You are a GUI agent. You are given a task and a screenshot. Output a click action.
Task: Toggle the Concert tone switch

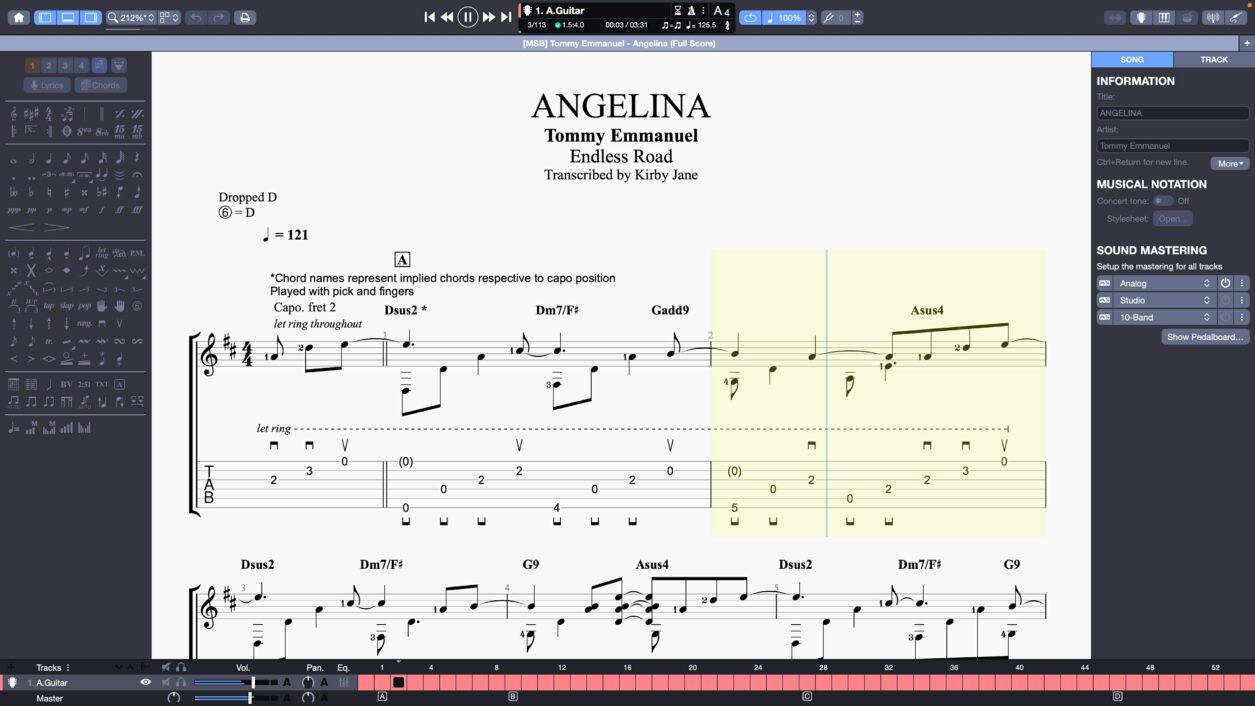tap(1161, 200)
